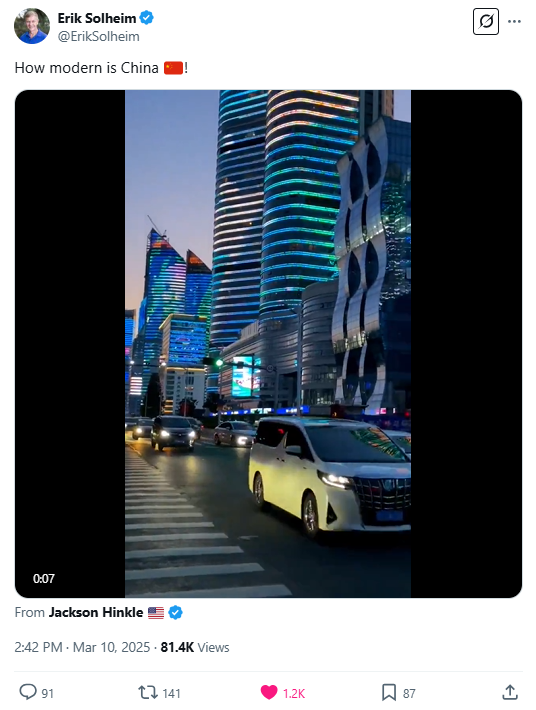This screenshot has width=536, height=710.
Task: Open the three-dot more options menu
Action: [x=514, y=21]
